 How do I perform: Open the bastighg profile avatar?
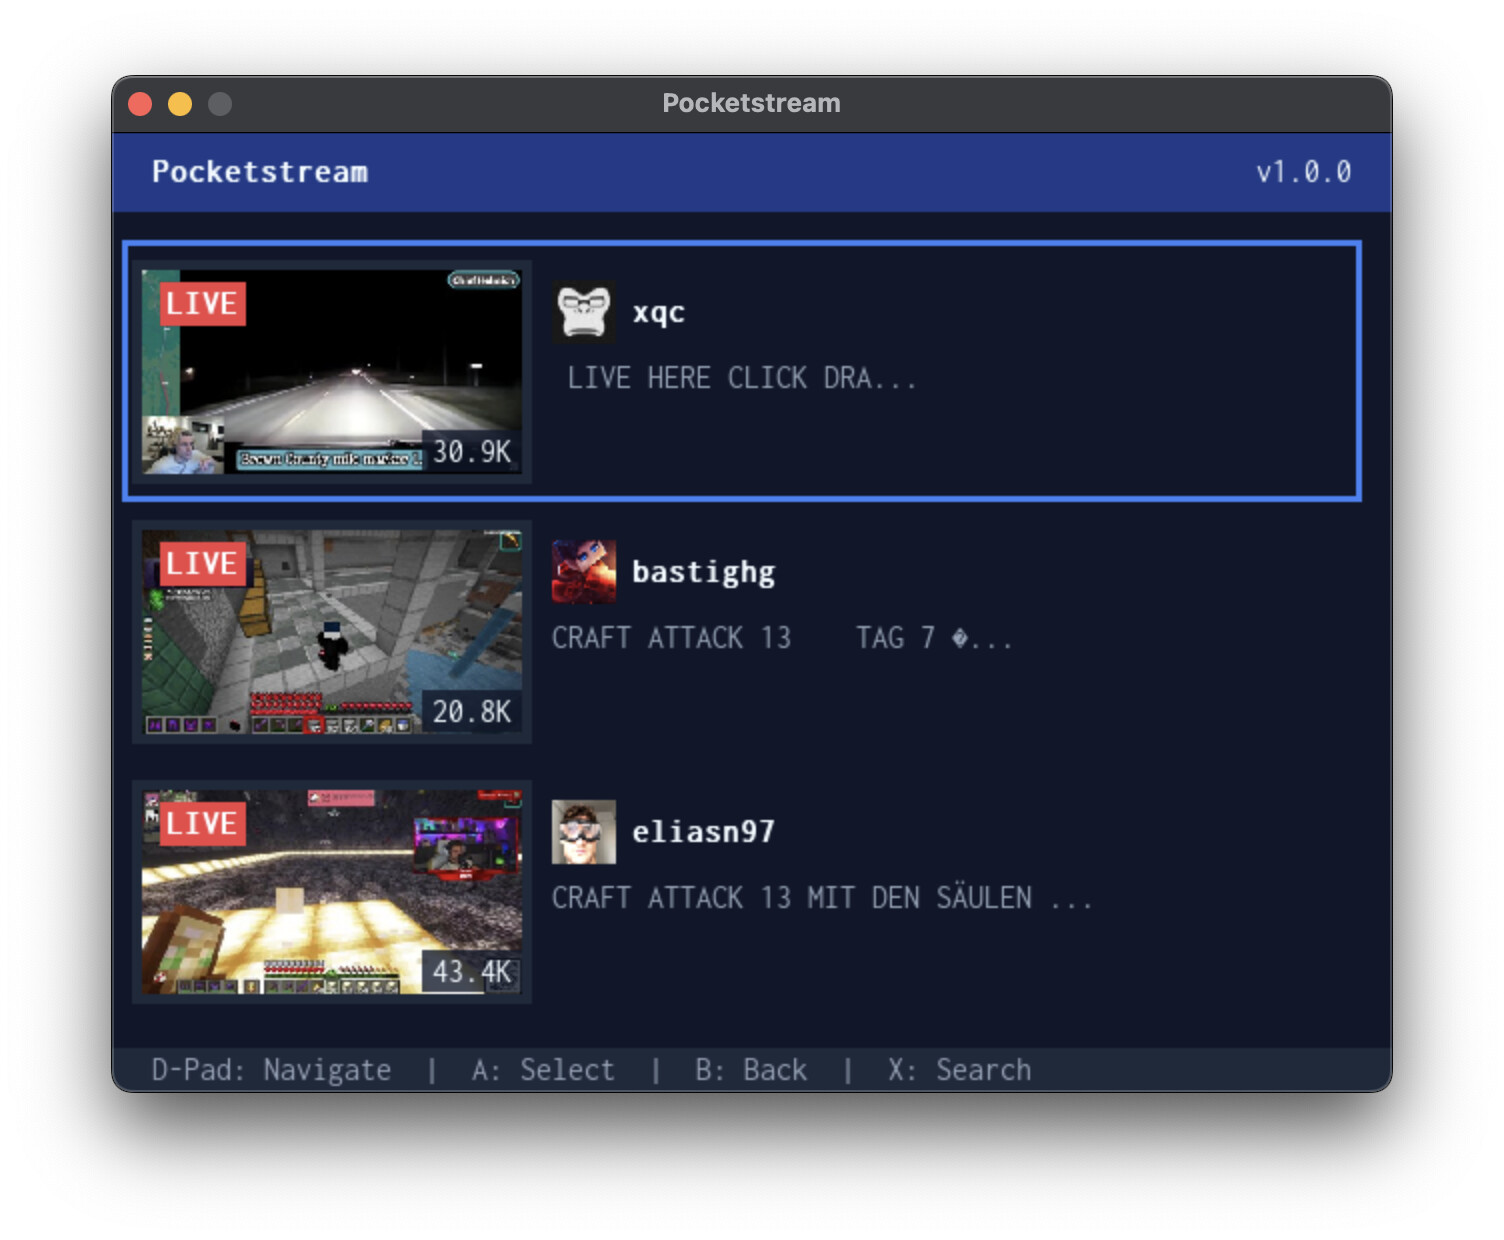pyautogui.click(x=583, y=572)
